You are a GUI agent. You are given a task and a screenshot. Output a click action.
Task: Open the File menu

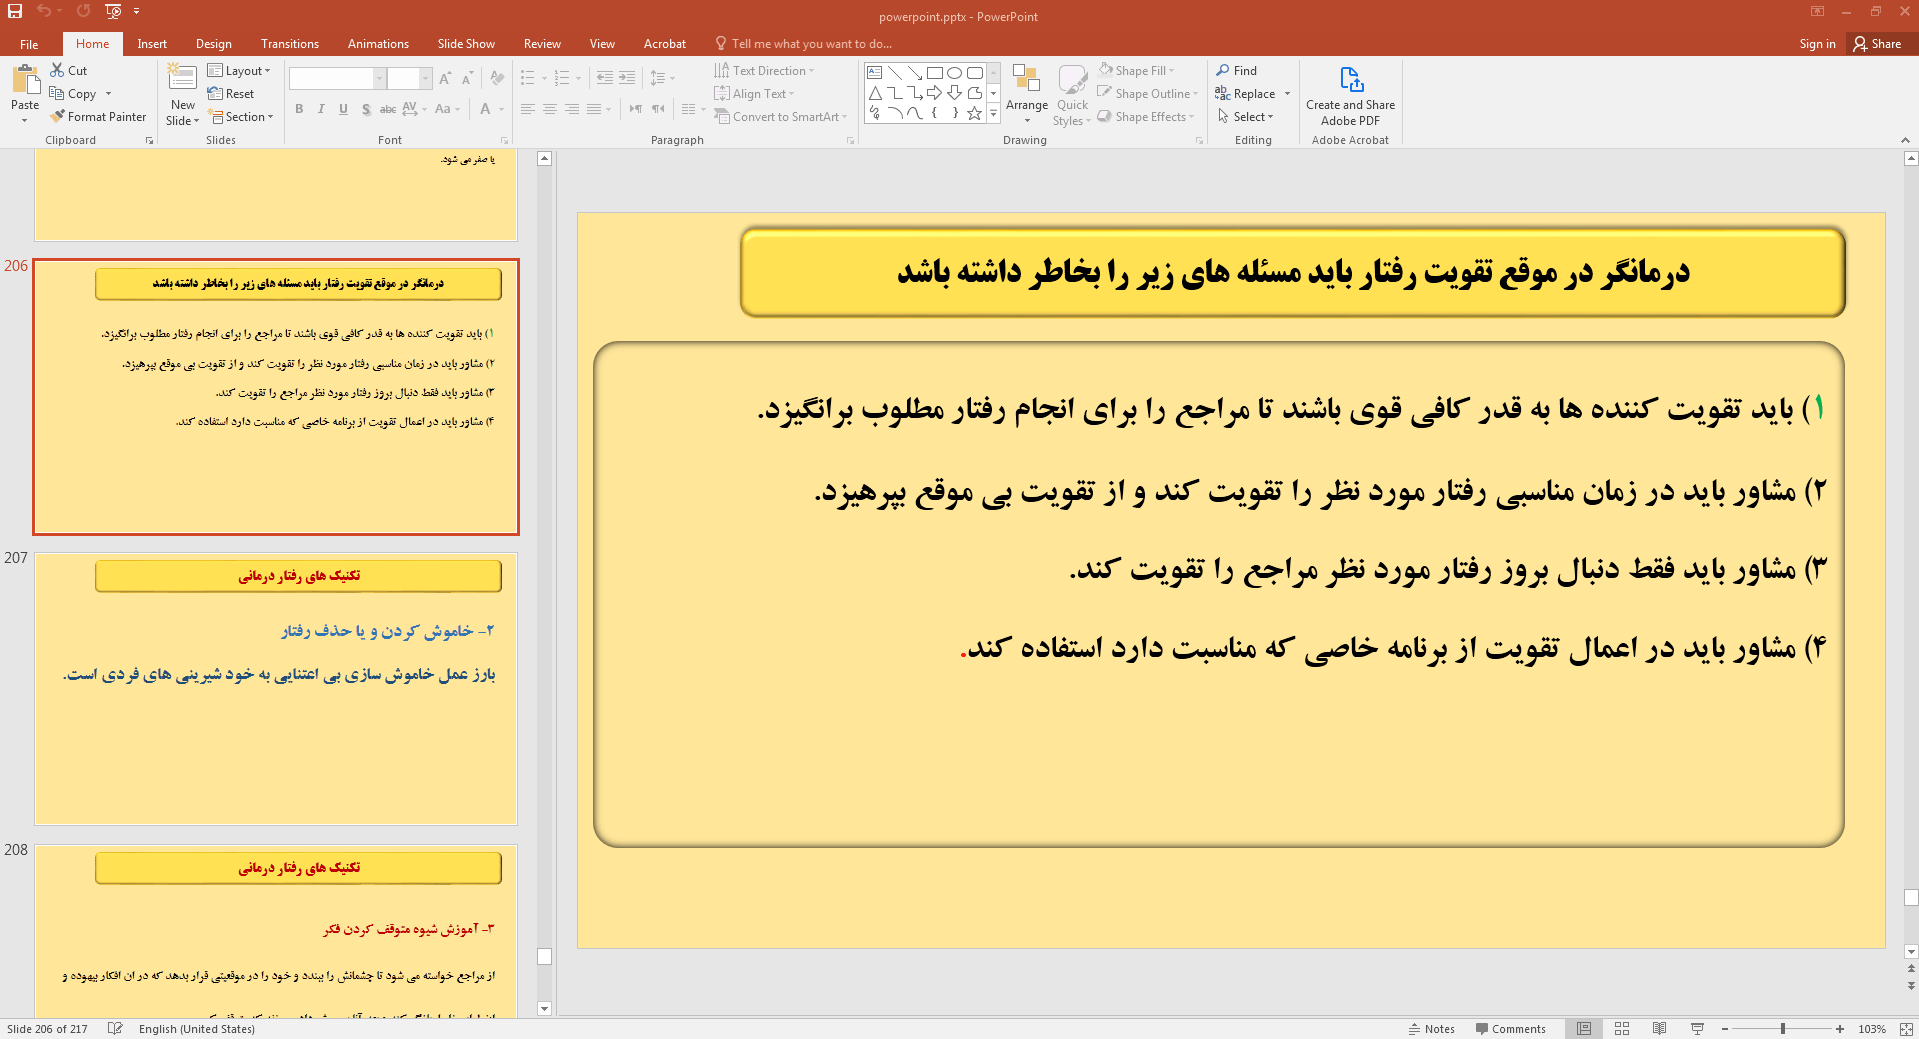29,44
